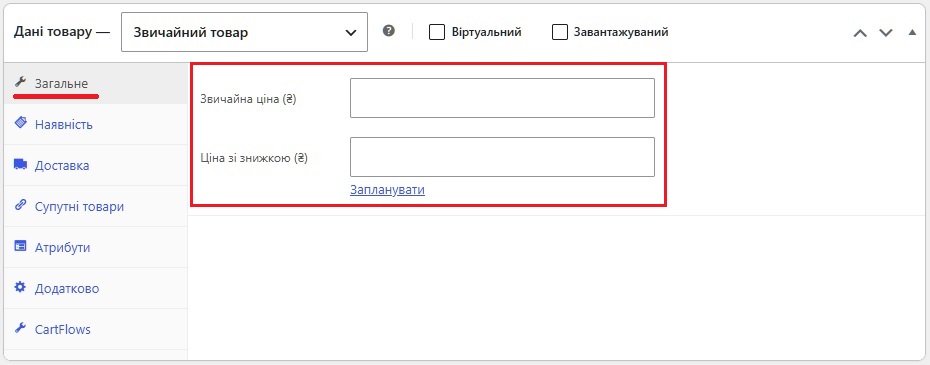The image size is (930, 365).
Task: Open the Супутні товари tab
Action: (x=95, y=207)
